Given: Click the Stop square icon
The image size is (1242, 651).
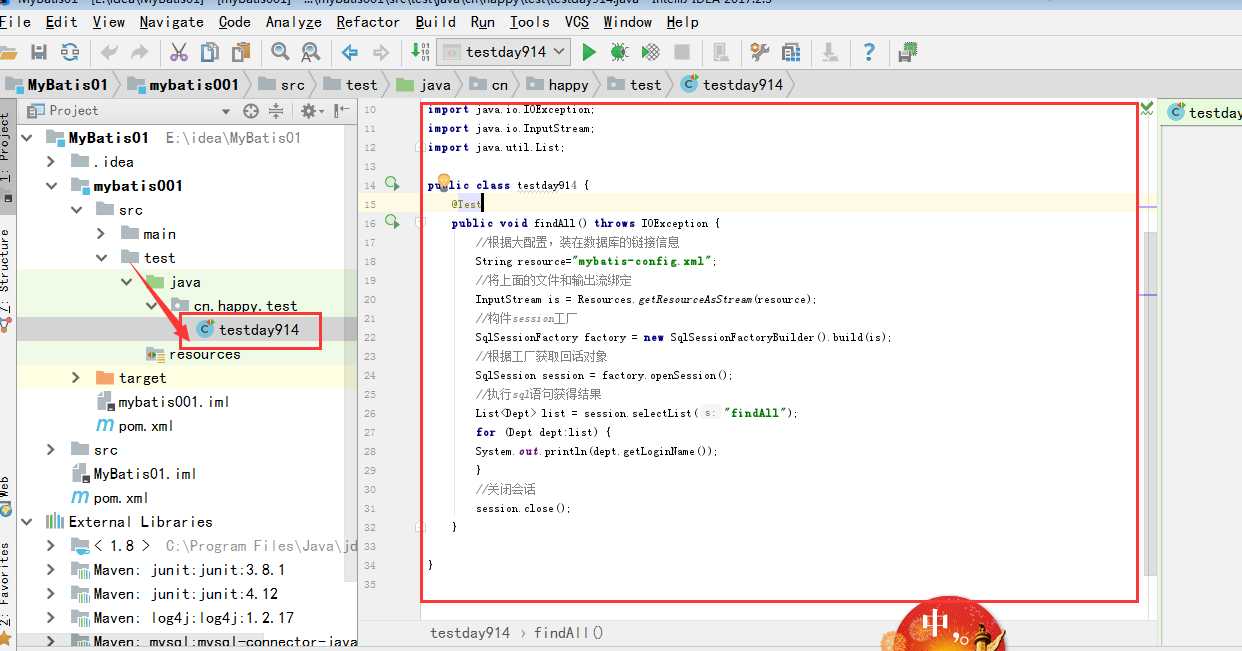Looking at the screenshot, I should (682, 52).
